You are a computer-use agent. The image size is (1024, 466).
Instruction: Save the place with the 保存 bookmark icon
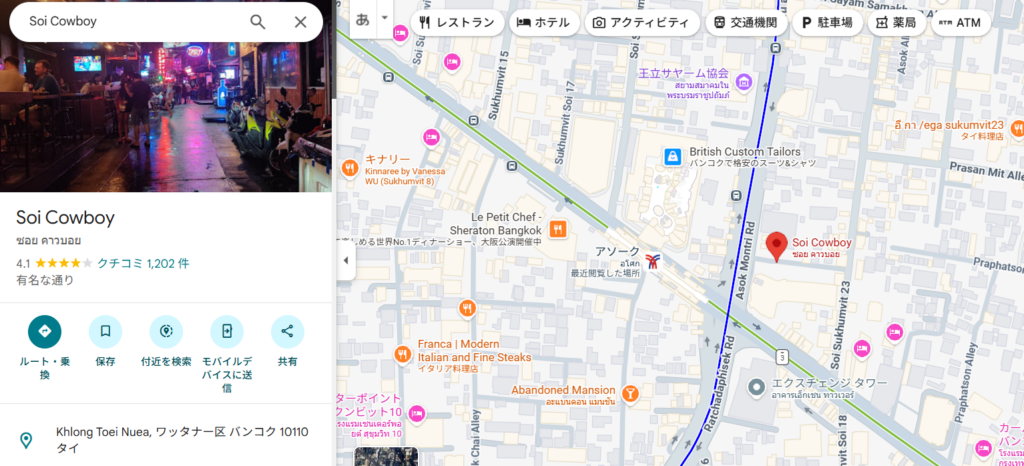(105, 332)
